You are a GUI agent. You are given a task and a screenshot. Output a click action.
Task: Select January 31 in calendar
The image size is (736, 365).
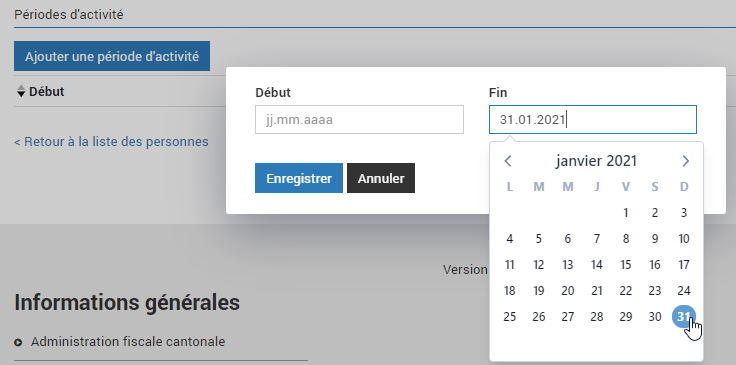(684, 317)
